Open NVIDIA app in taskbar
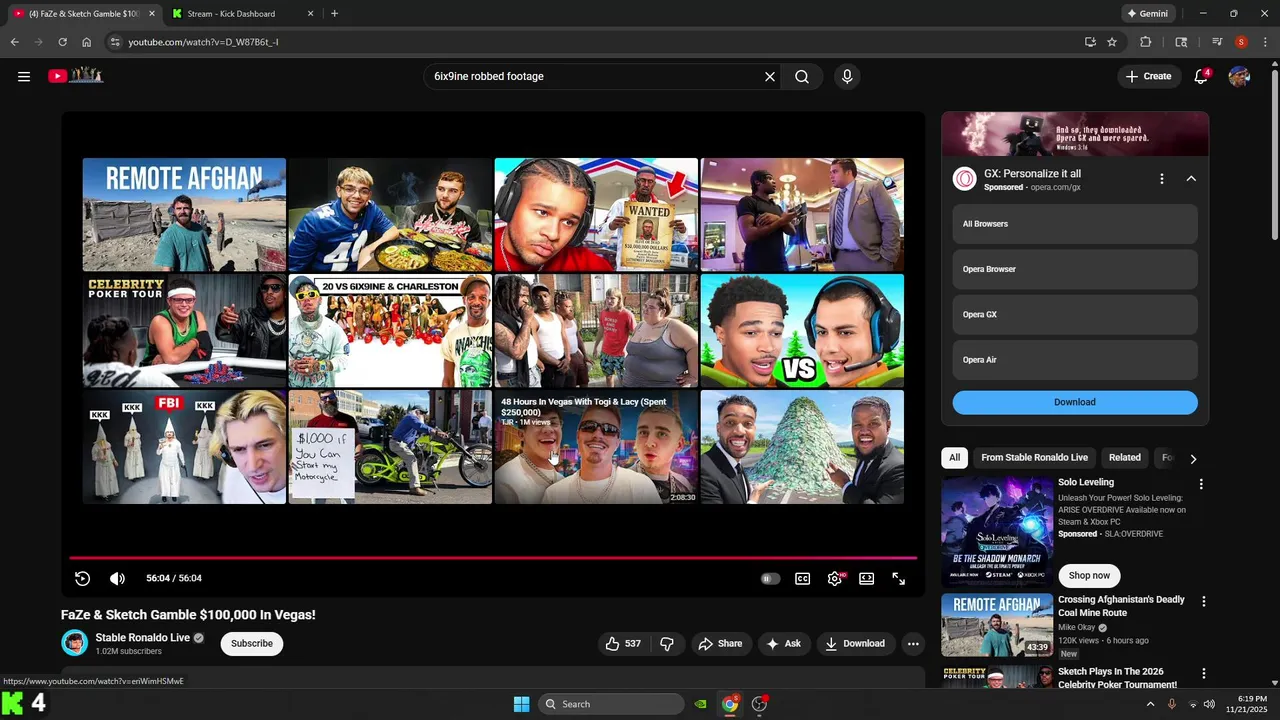The width and height of the screenshot is (1280, 720). click(701, 704)
